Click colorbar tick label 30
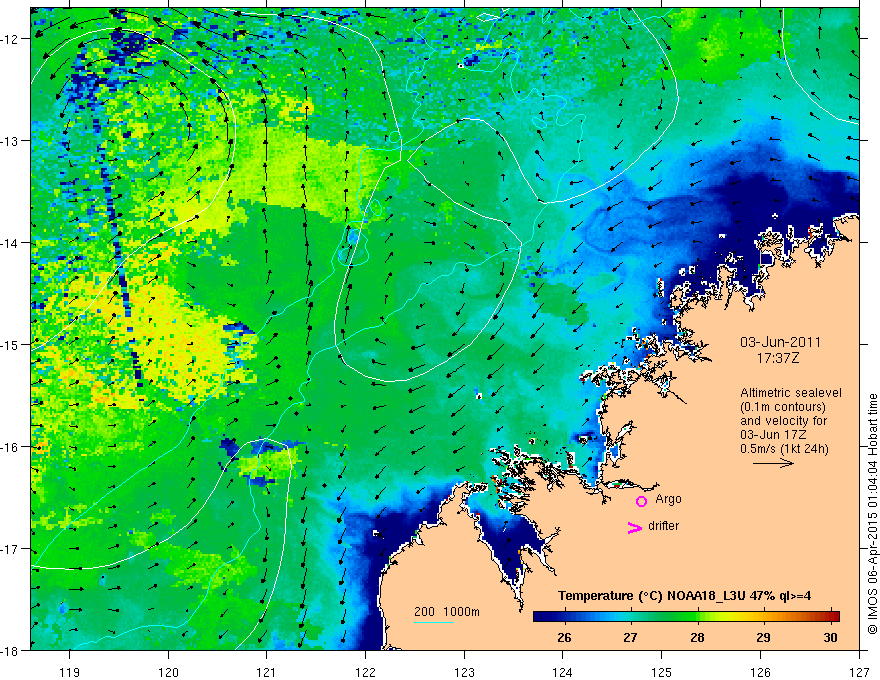The image size is (880, 680). coord(830,637)
